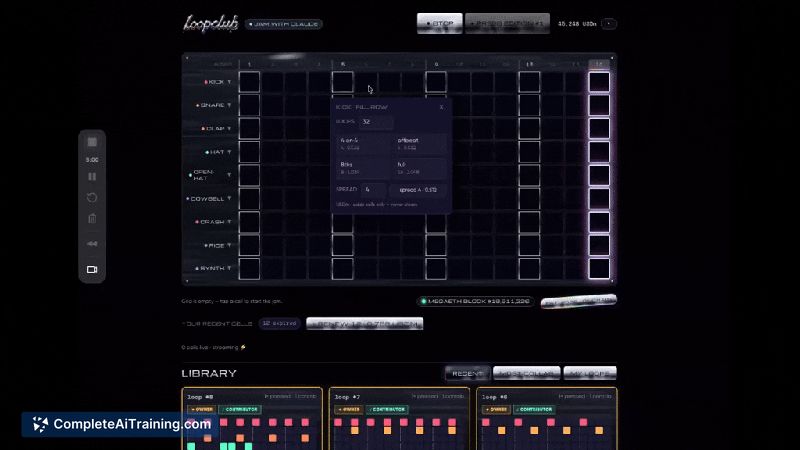Image resolution: width=800 pixels, height=450 pixels.
Task: Click the steps input field showing 32
Action: [x=376, y=122]
